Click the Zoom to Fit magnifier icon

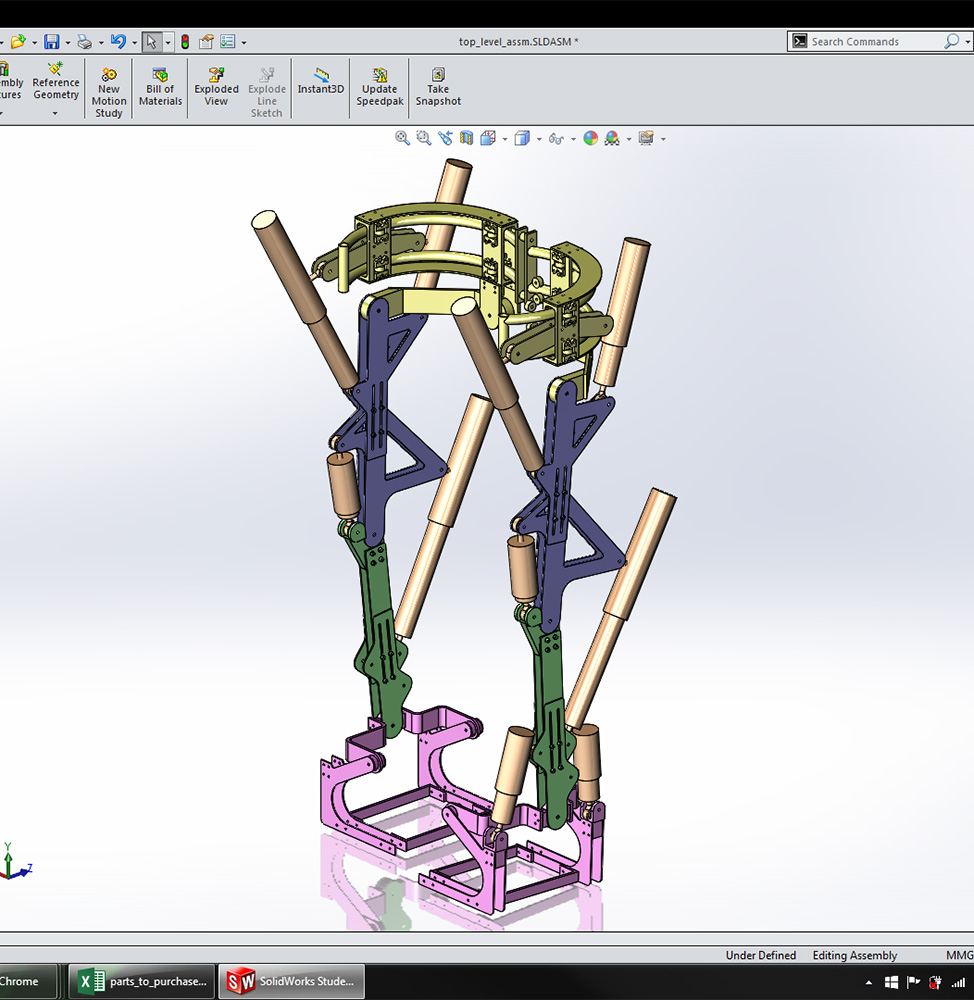[x=402, y=138]
